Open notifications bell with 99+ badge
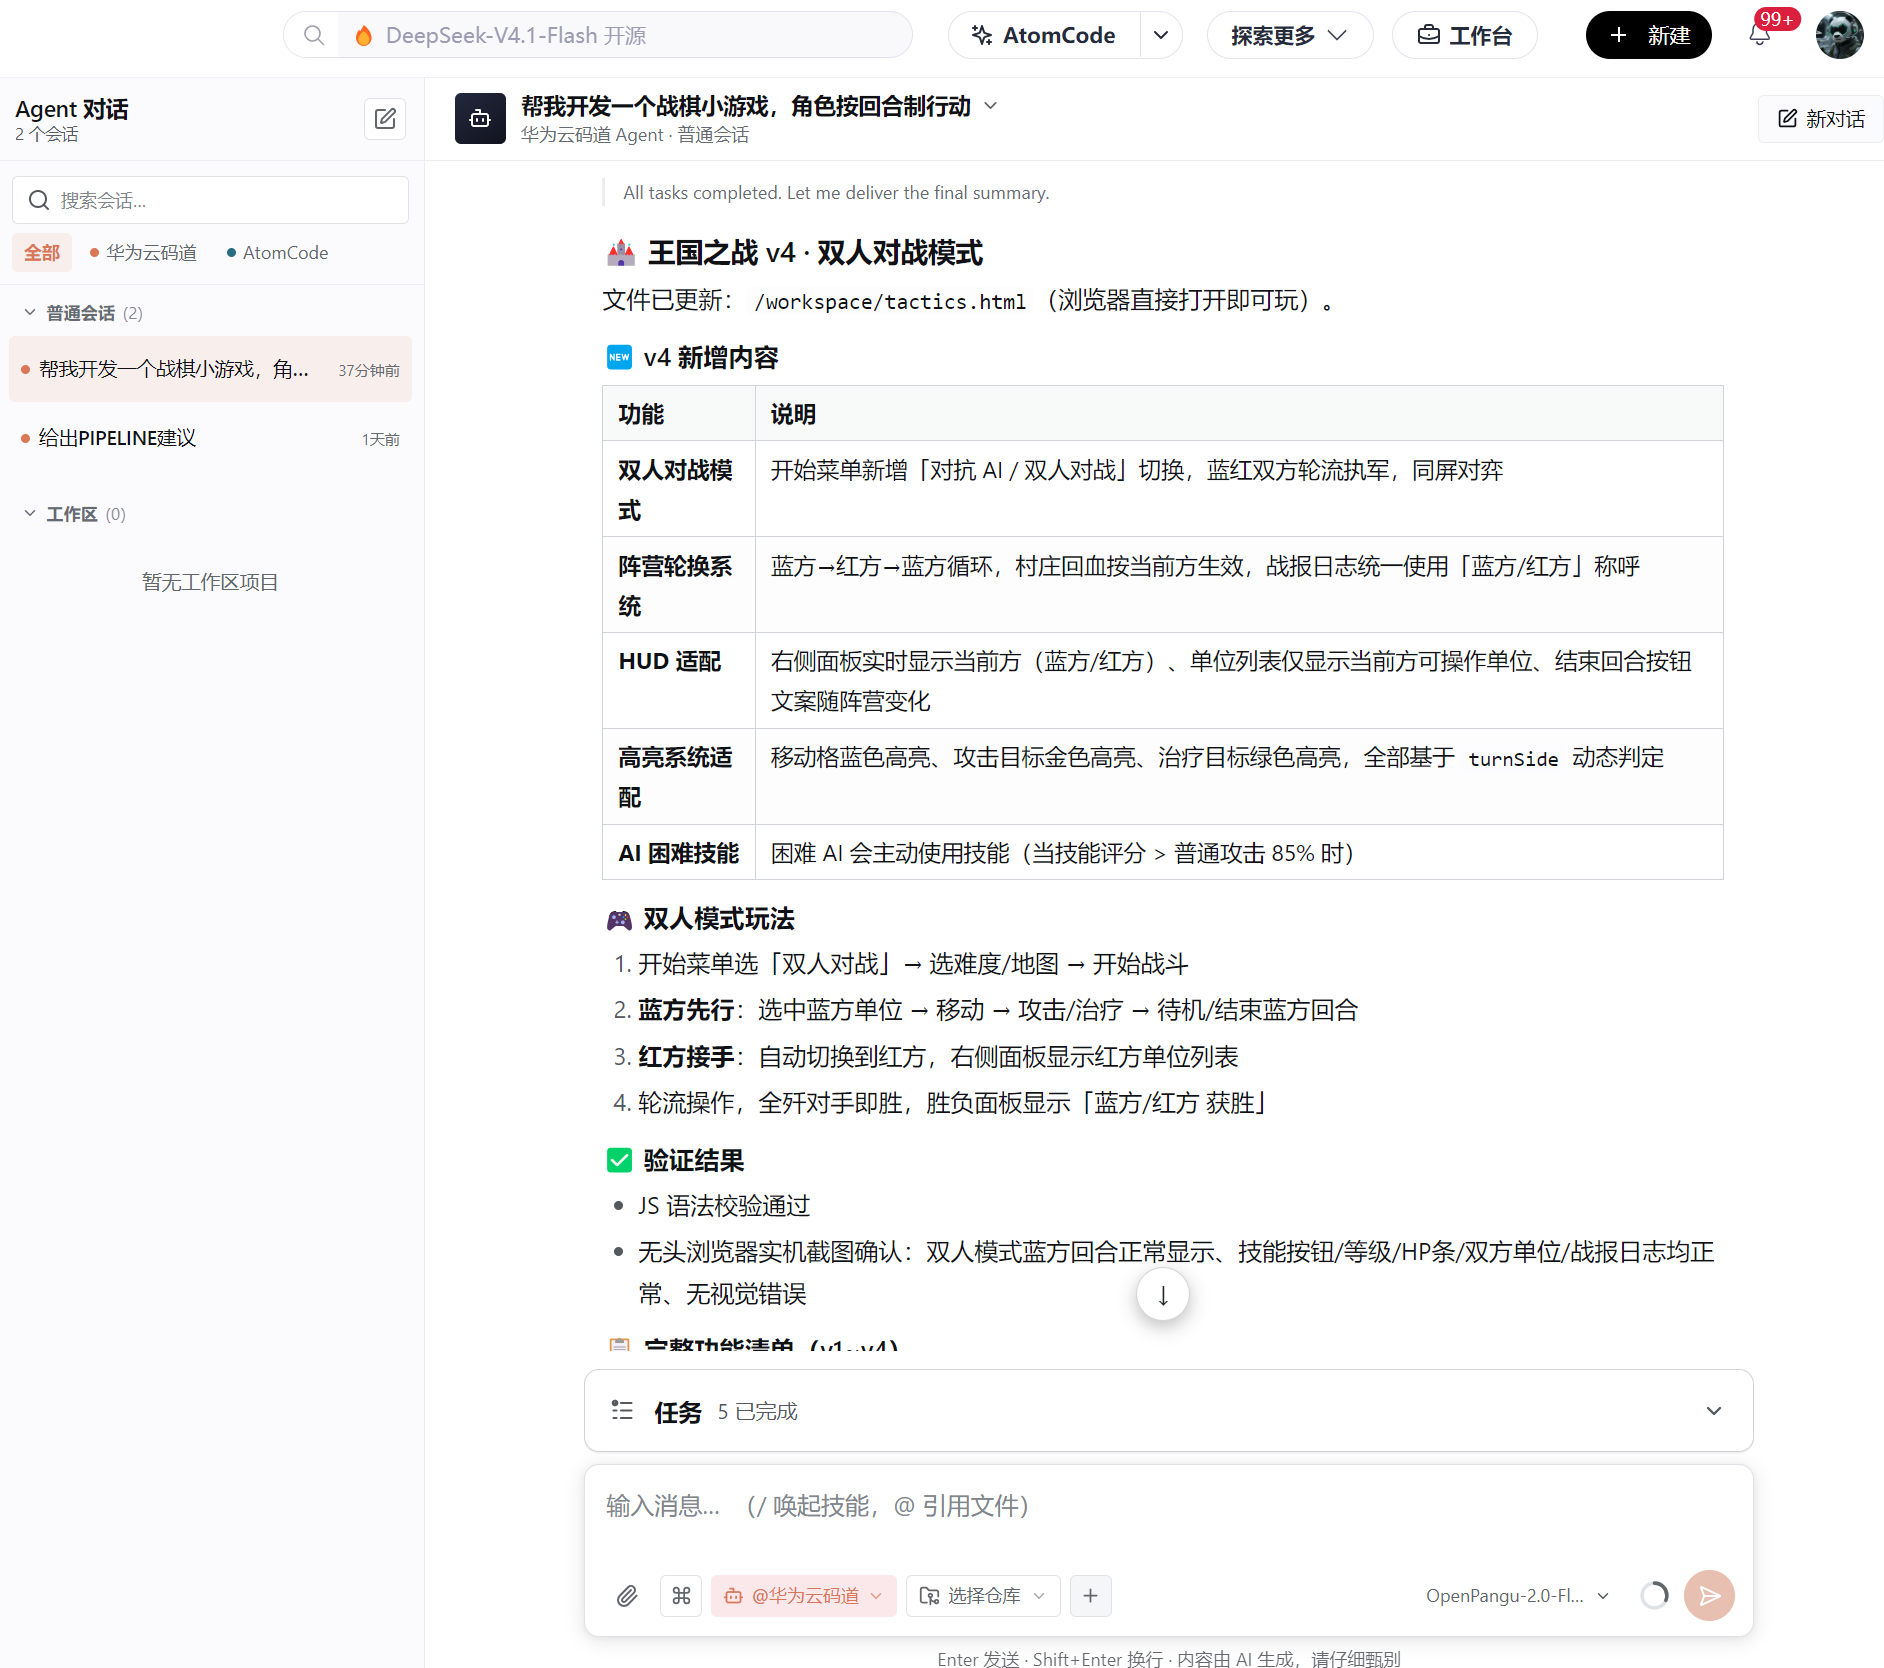 coord(1760,36)
